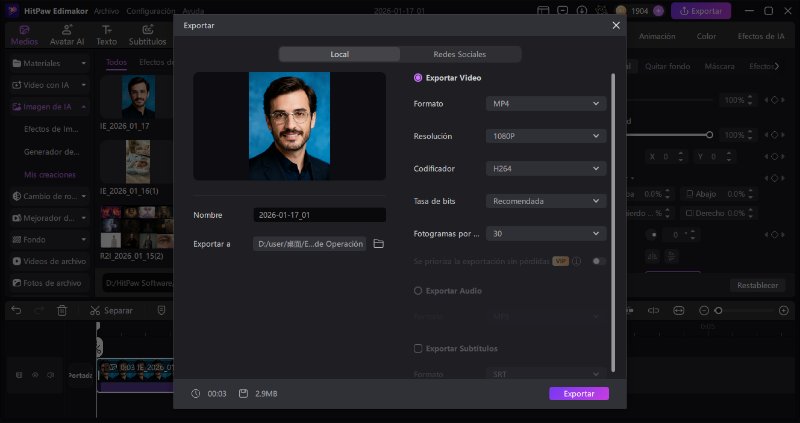Open Videos de archivo in sidebar
The width and height of the screenshot is (800, 423).
point(49,261)
